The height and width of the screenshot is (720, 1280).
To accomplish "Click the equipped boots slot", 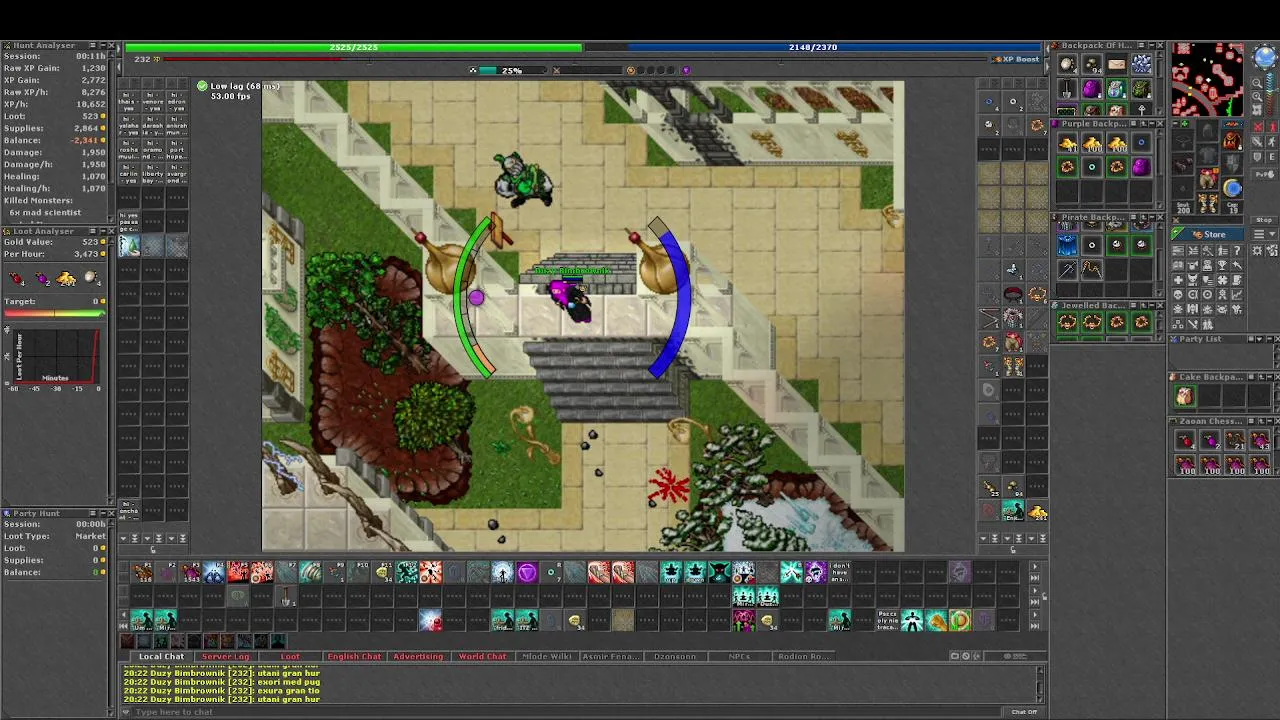I will 1207,203.
